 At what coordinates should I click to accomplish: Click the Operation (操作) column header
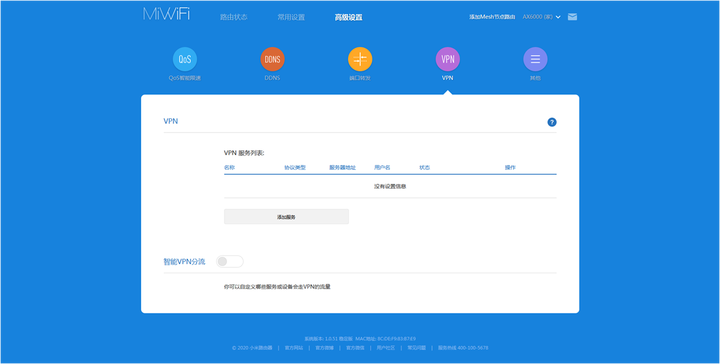click(510, 168)
